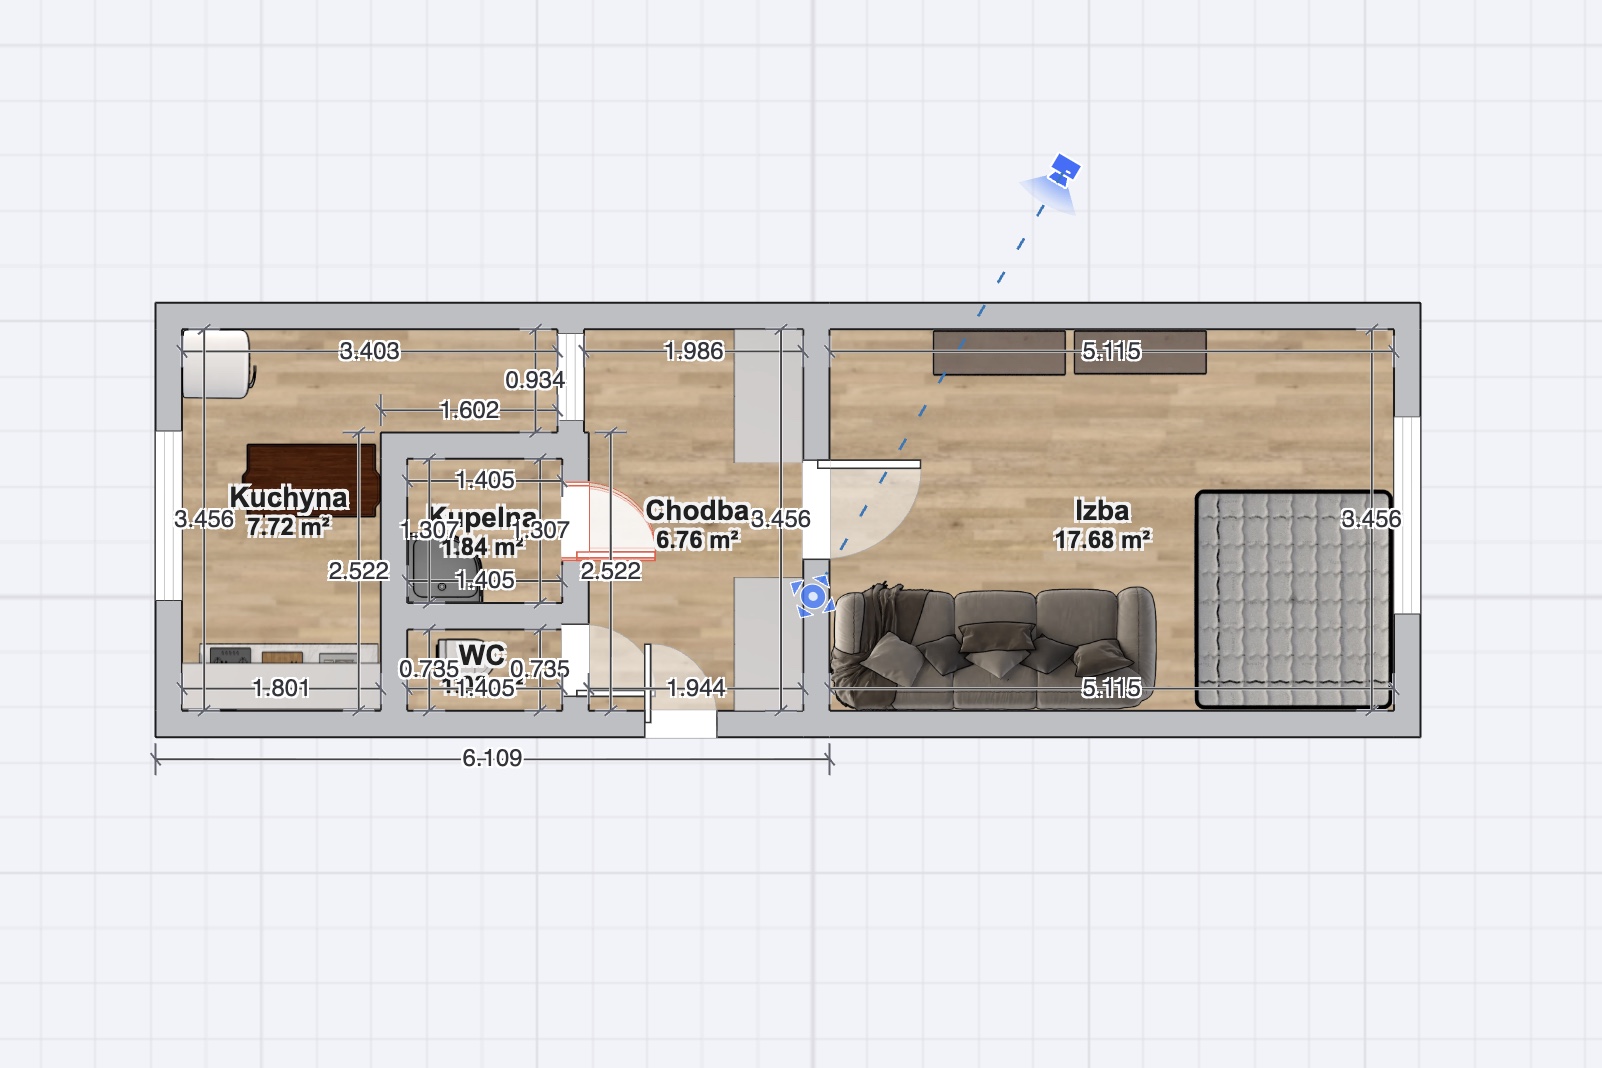Click the 6.109 dimension below the plan
The image size is (1602, 1068).
[x=492, y=759]
